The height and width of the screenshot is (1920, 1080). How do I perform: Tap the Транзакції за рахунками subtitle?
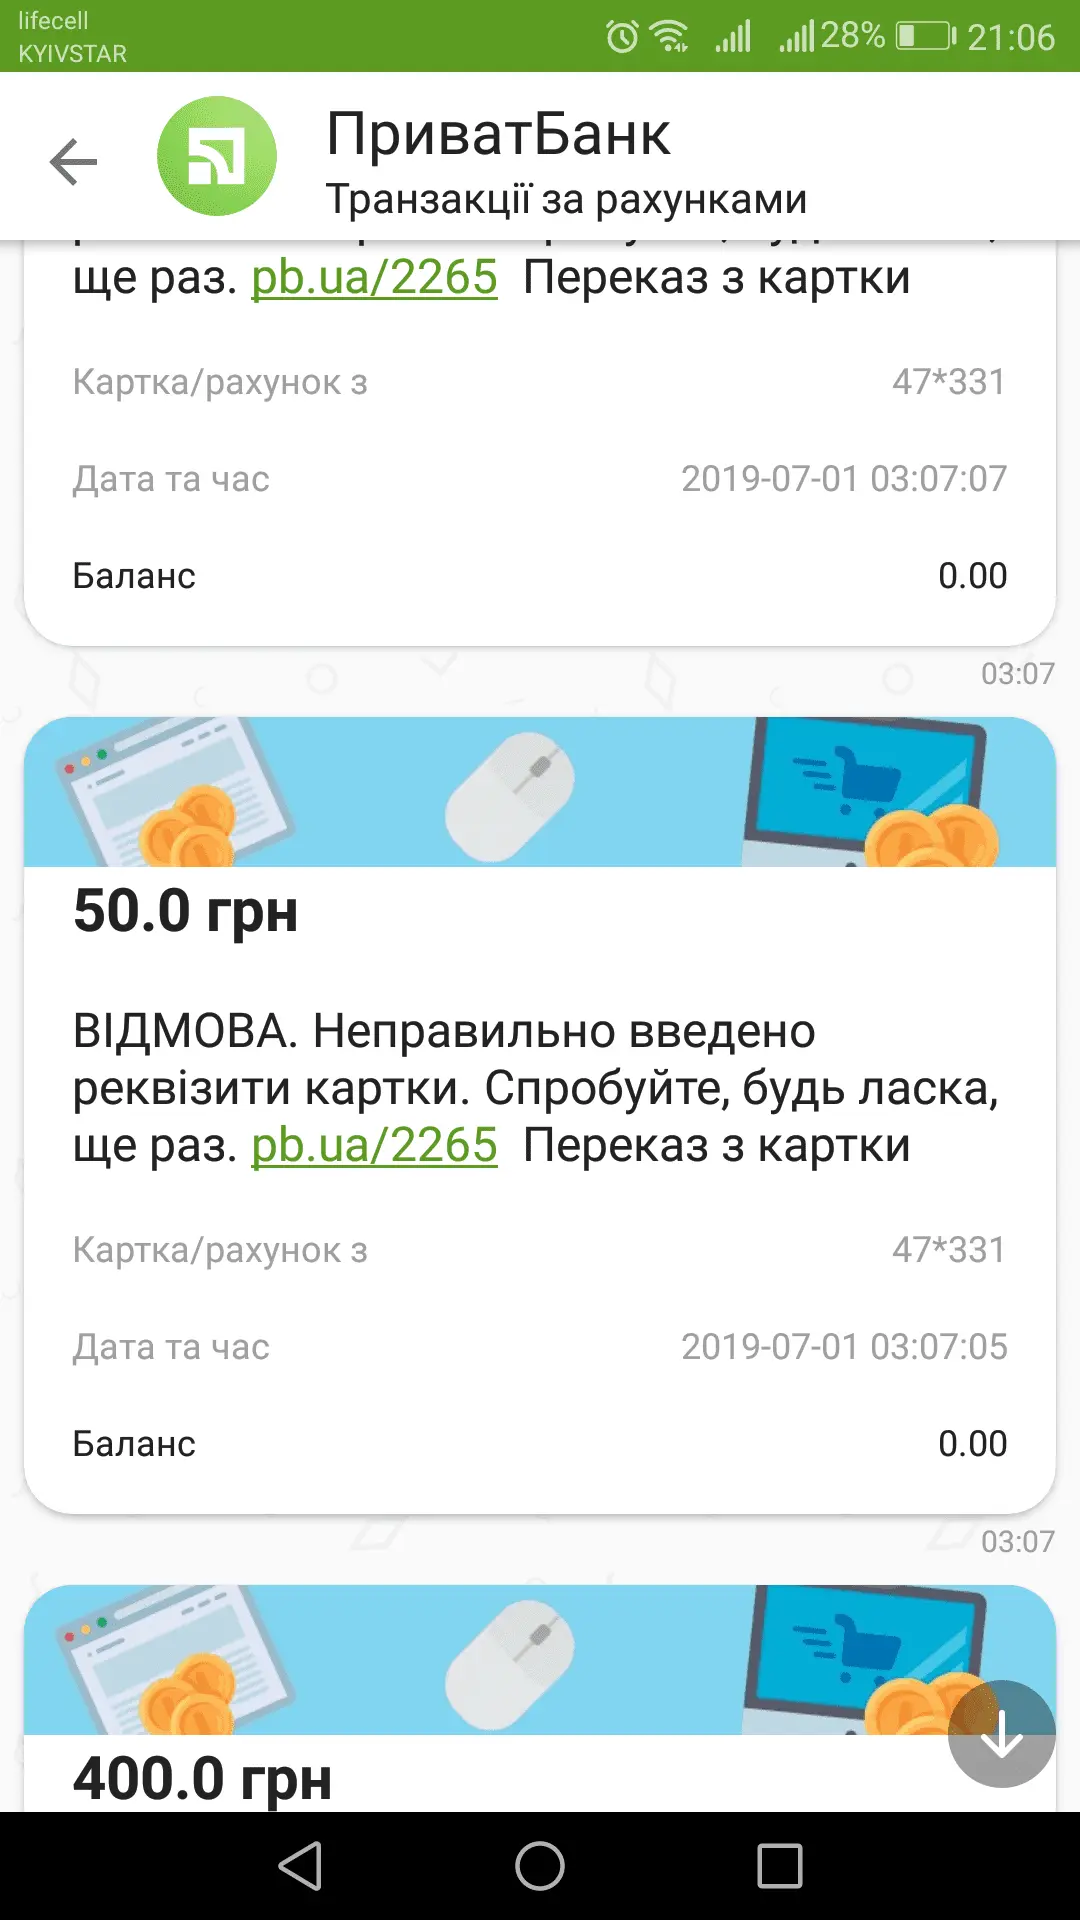point(566,199)
